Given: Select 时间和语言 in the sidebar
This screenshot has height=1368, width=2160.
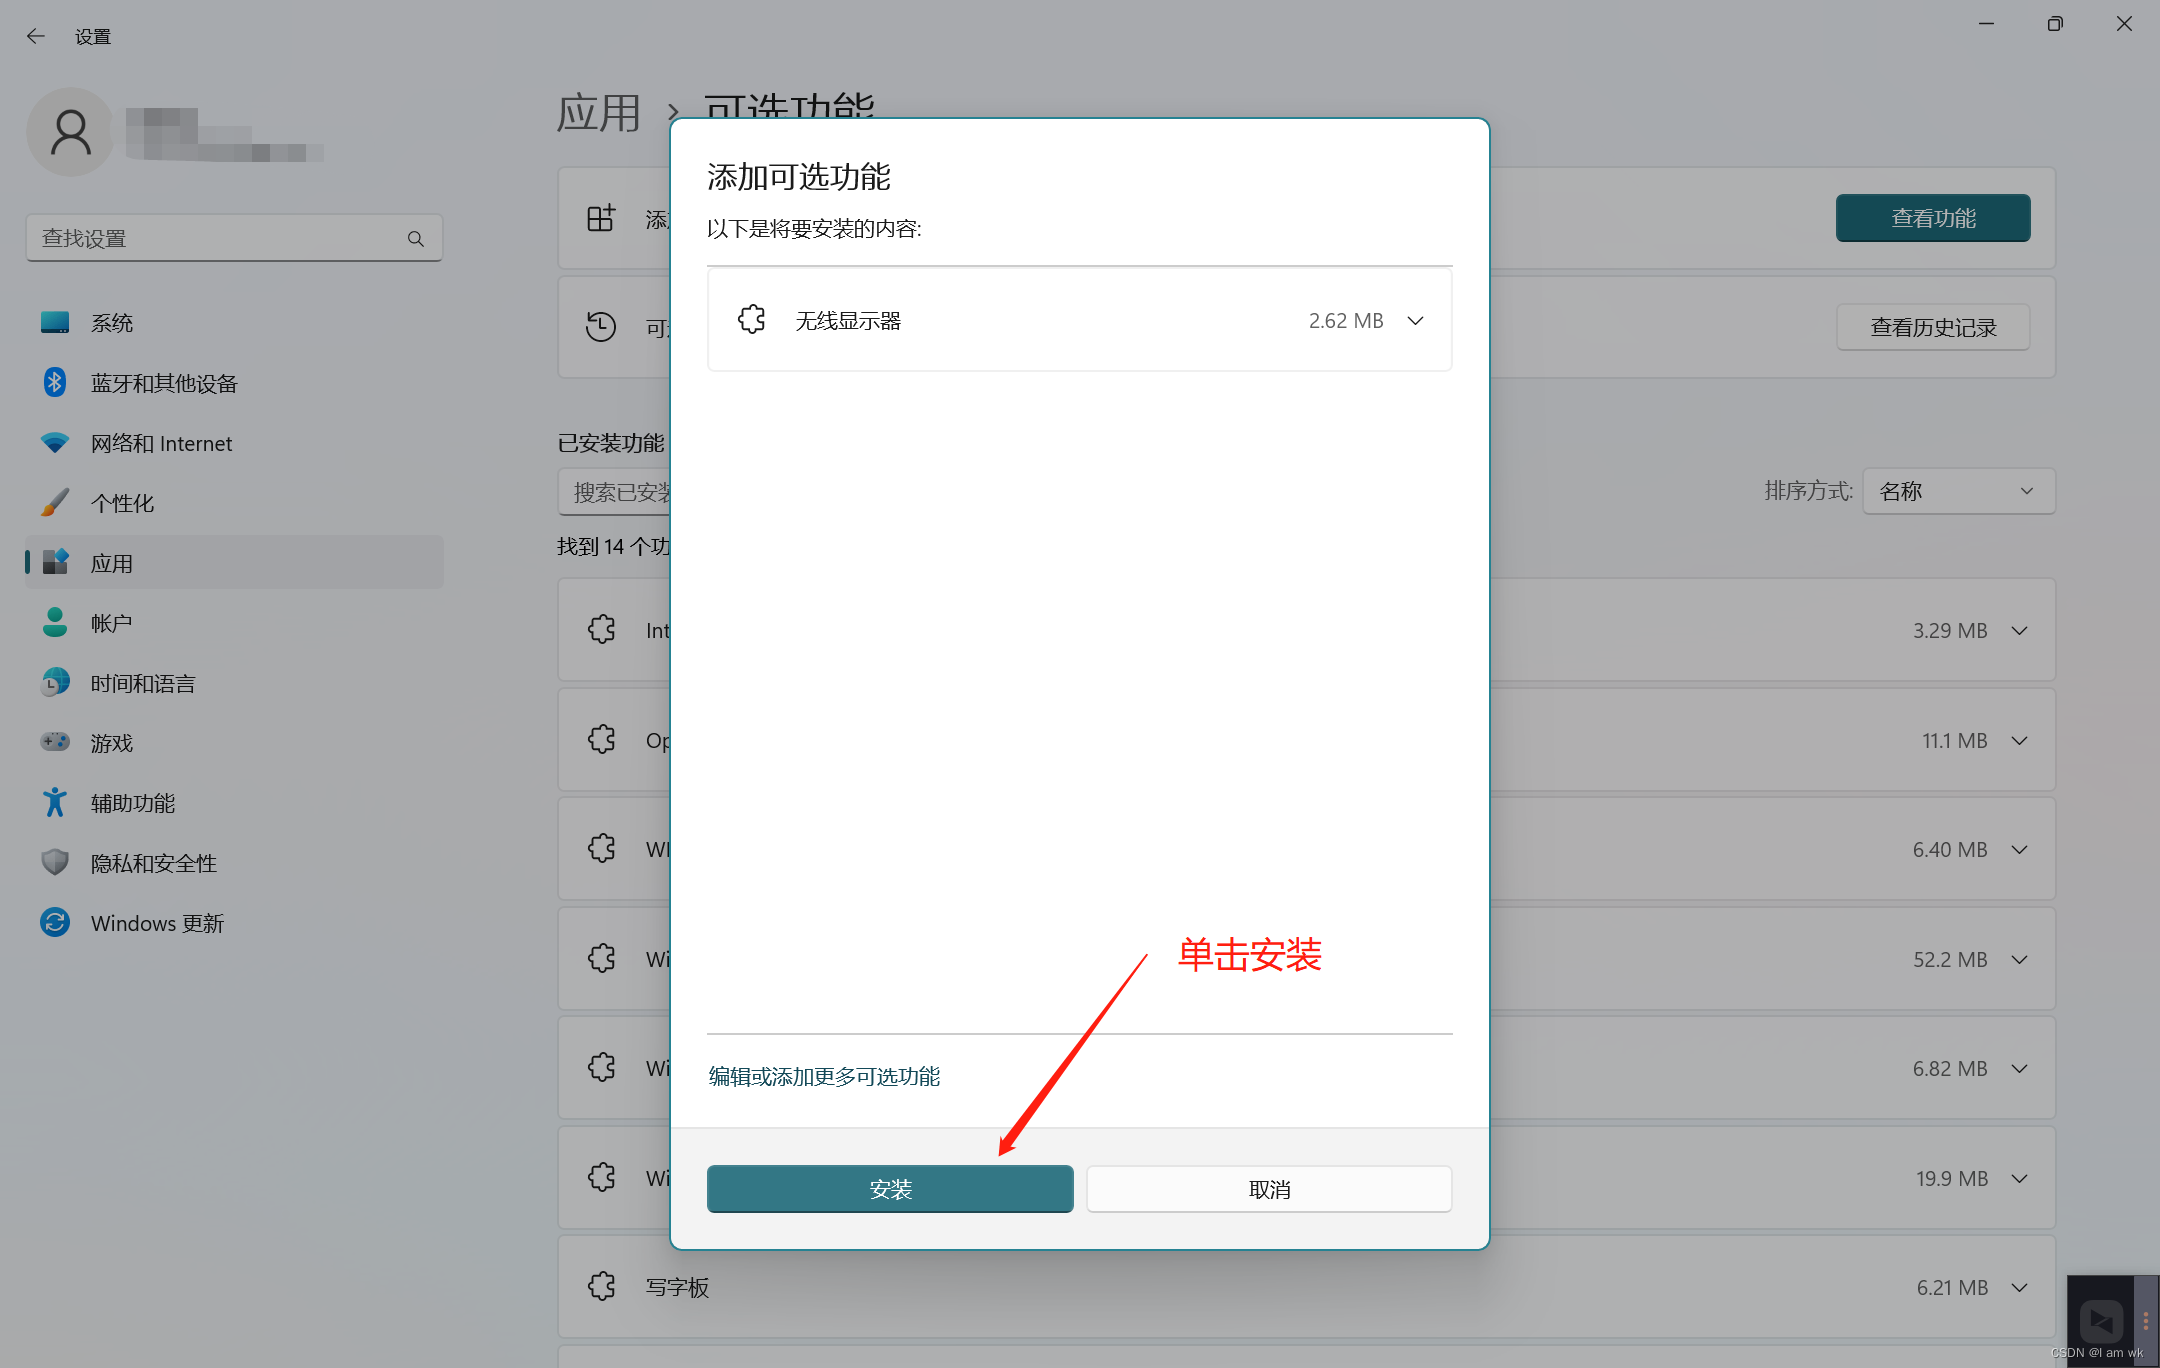Looking at the screenshot, I should tap(143, 683).
